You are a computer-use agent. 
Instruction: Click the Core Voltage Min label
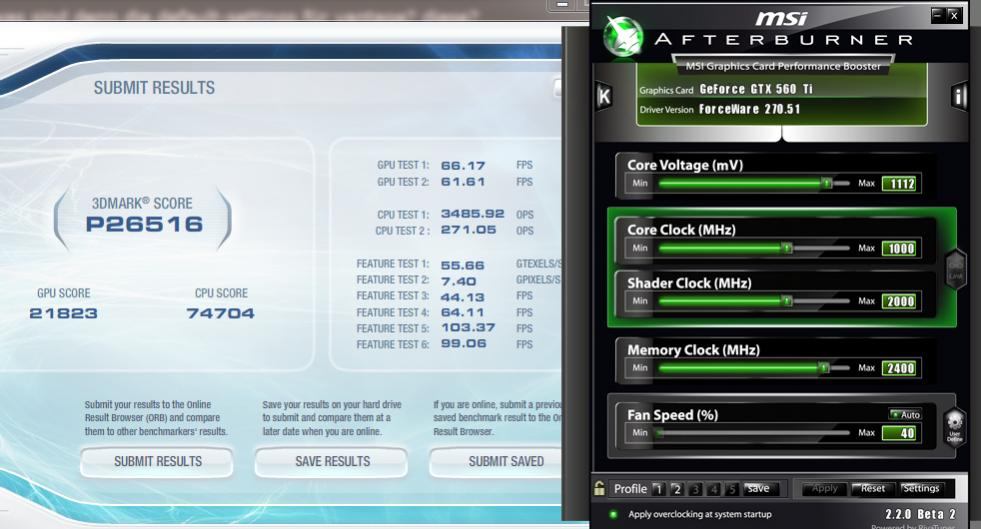639,183
